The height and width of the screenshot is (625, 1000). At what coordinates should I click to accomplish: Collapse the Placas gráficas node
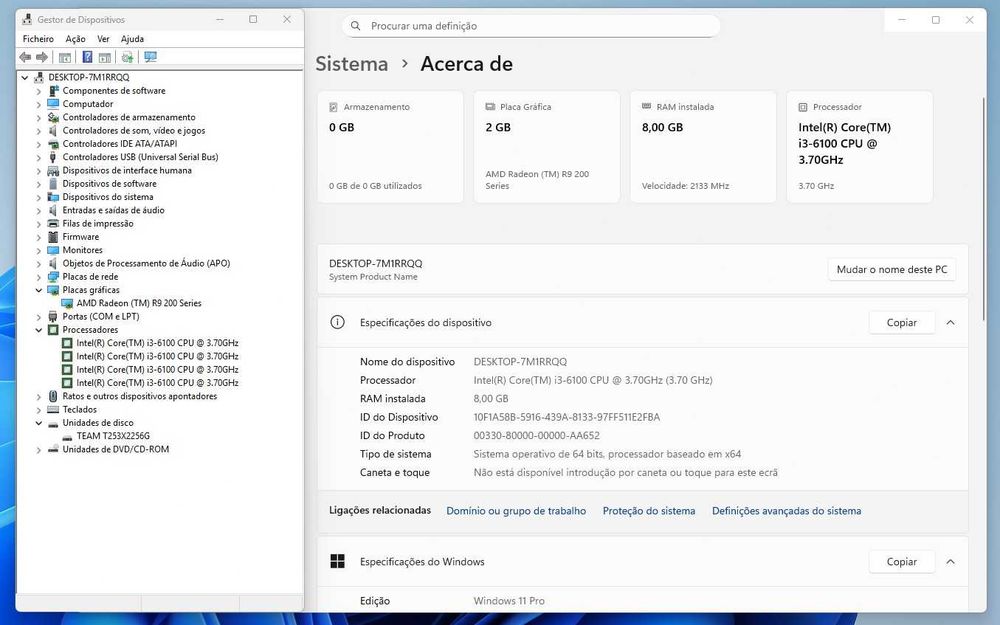[39, 290]
